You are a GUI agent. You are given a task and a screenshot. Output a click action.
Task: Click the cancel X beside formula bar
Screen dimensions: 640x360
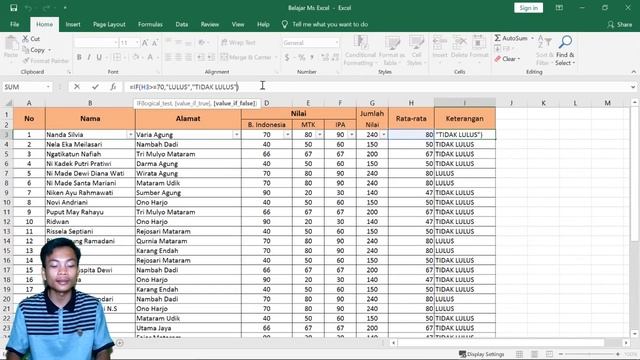[77, 87]
